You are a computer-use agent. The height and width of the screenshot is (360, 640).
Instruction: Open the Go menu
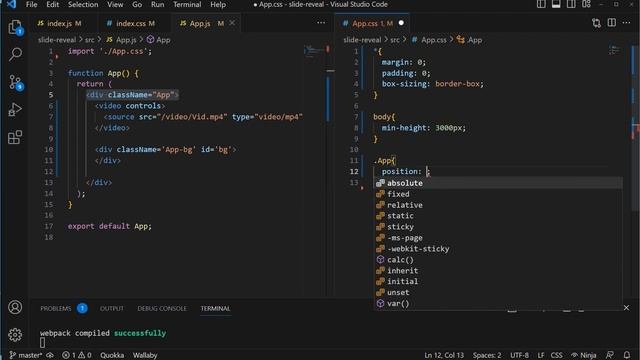coord(137,4)
